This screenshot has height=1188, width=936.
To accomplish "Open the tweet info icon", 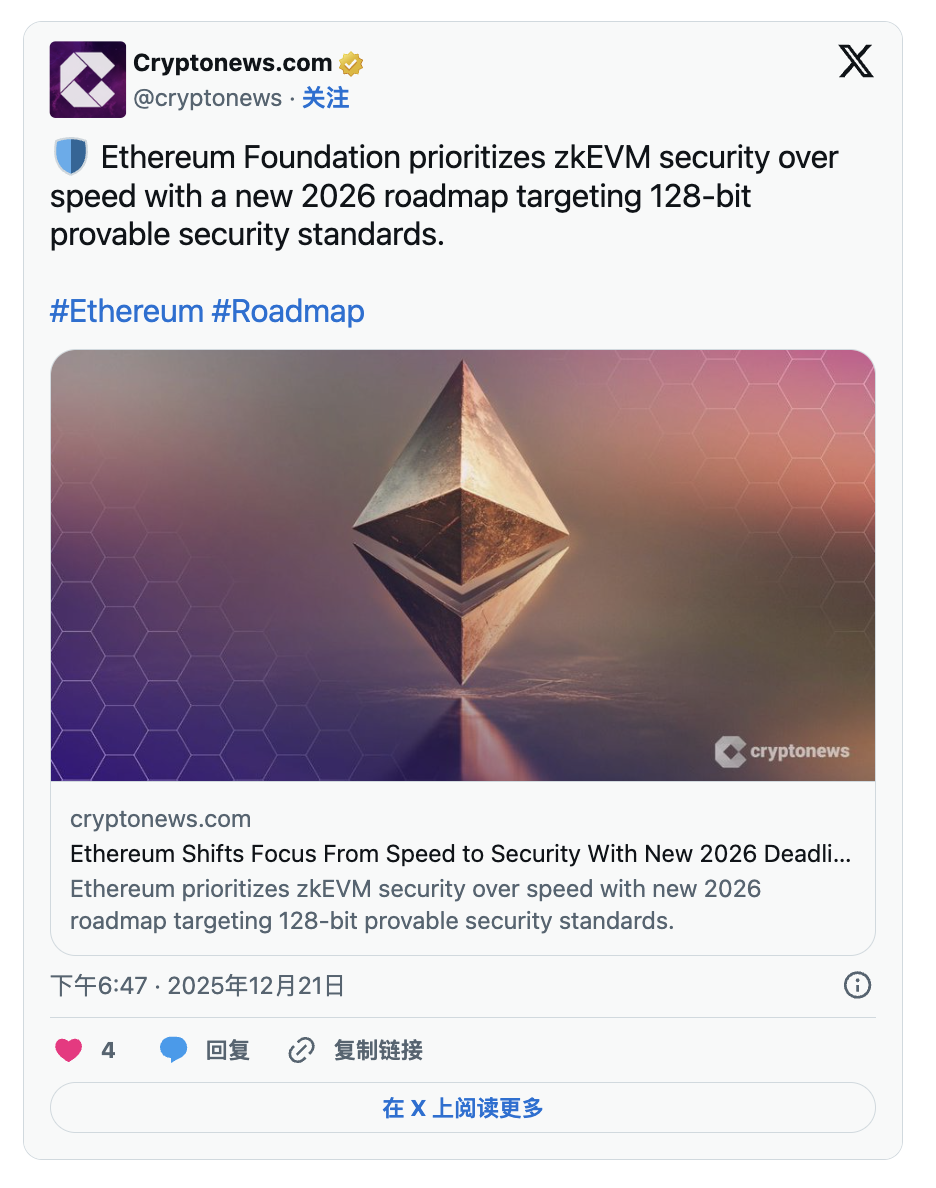I will click(x=857, y=986).
